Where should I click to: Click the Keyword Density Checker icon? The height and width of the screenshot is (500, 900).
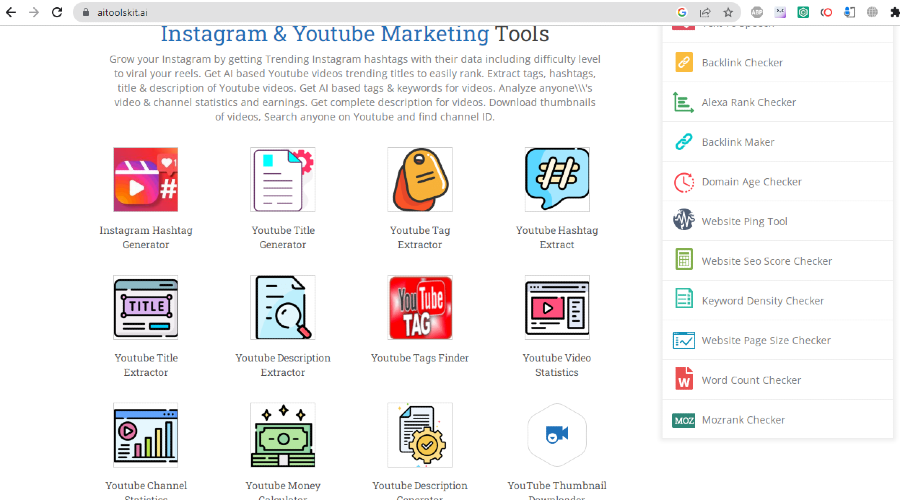click(684, 299)
